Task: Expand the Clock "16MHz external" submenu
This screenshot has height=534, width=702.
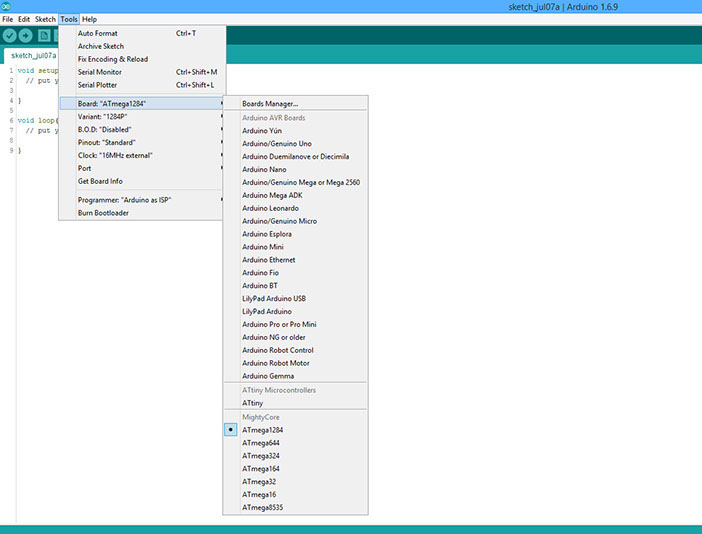Action: click(x=141, y=155)
